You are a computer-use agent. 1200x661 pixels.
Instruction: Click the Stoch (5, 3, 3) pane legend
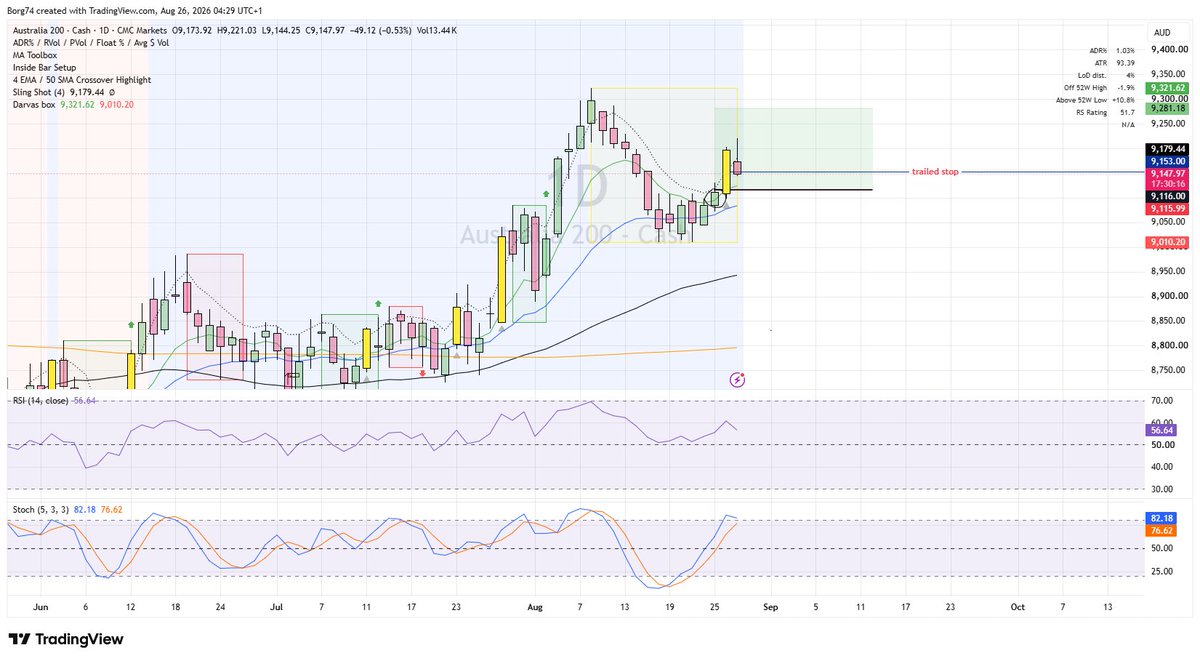69,508
